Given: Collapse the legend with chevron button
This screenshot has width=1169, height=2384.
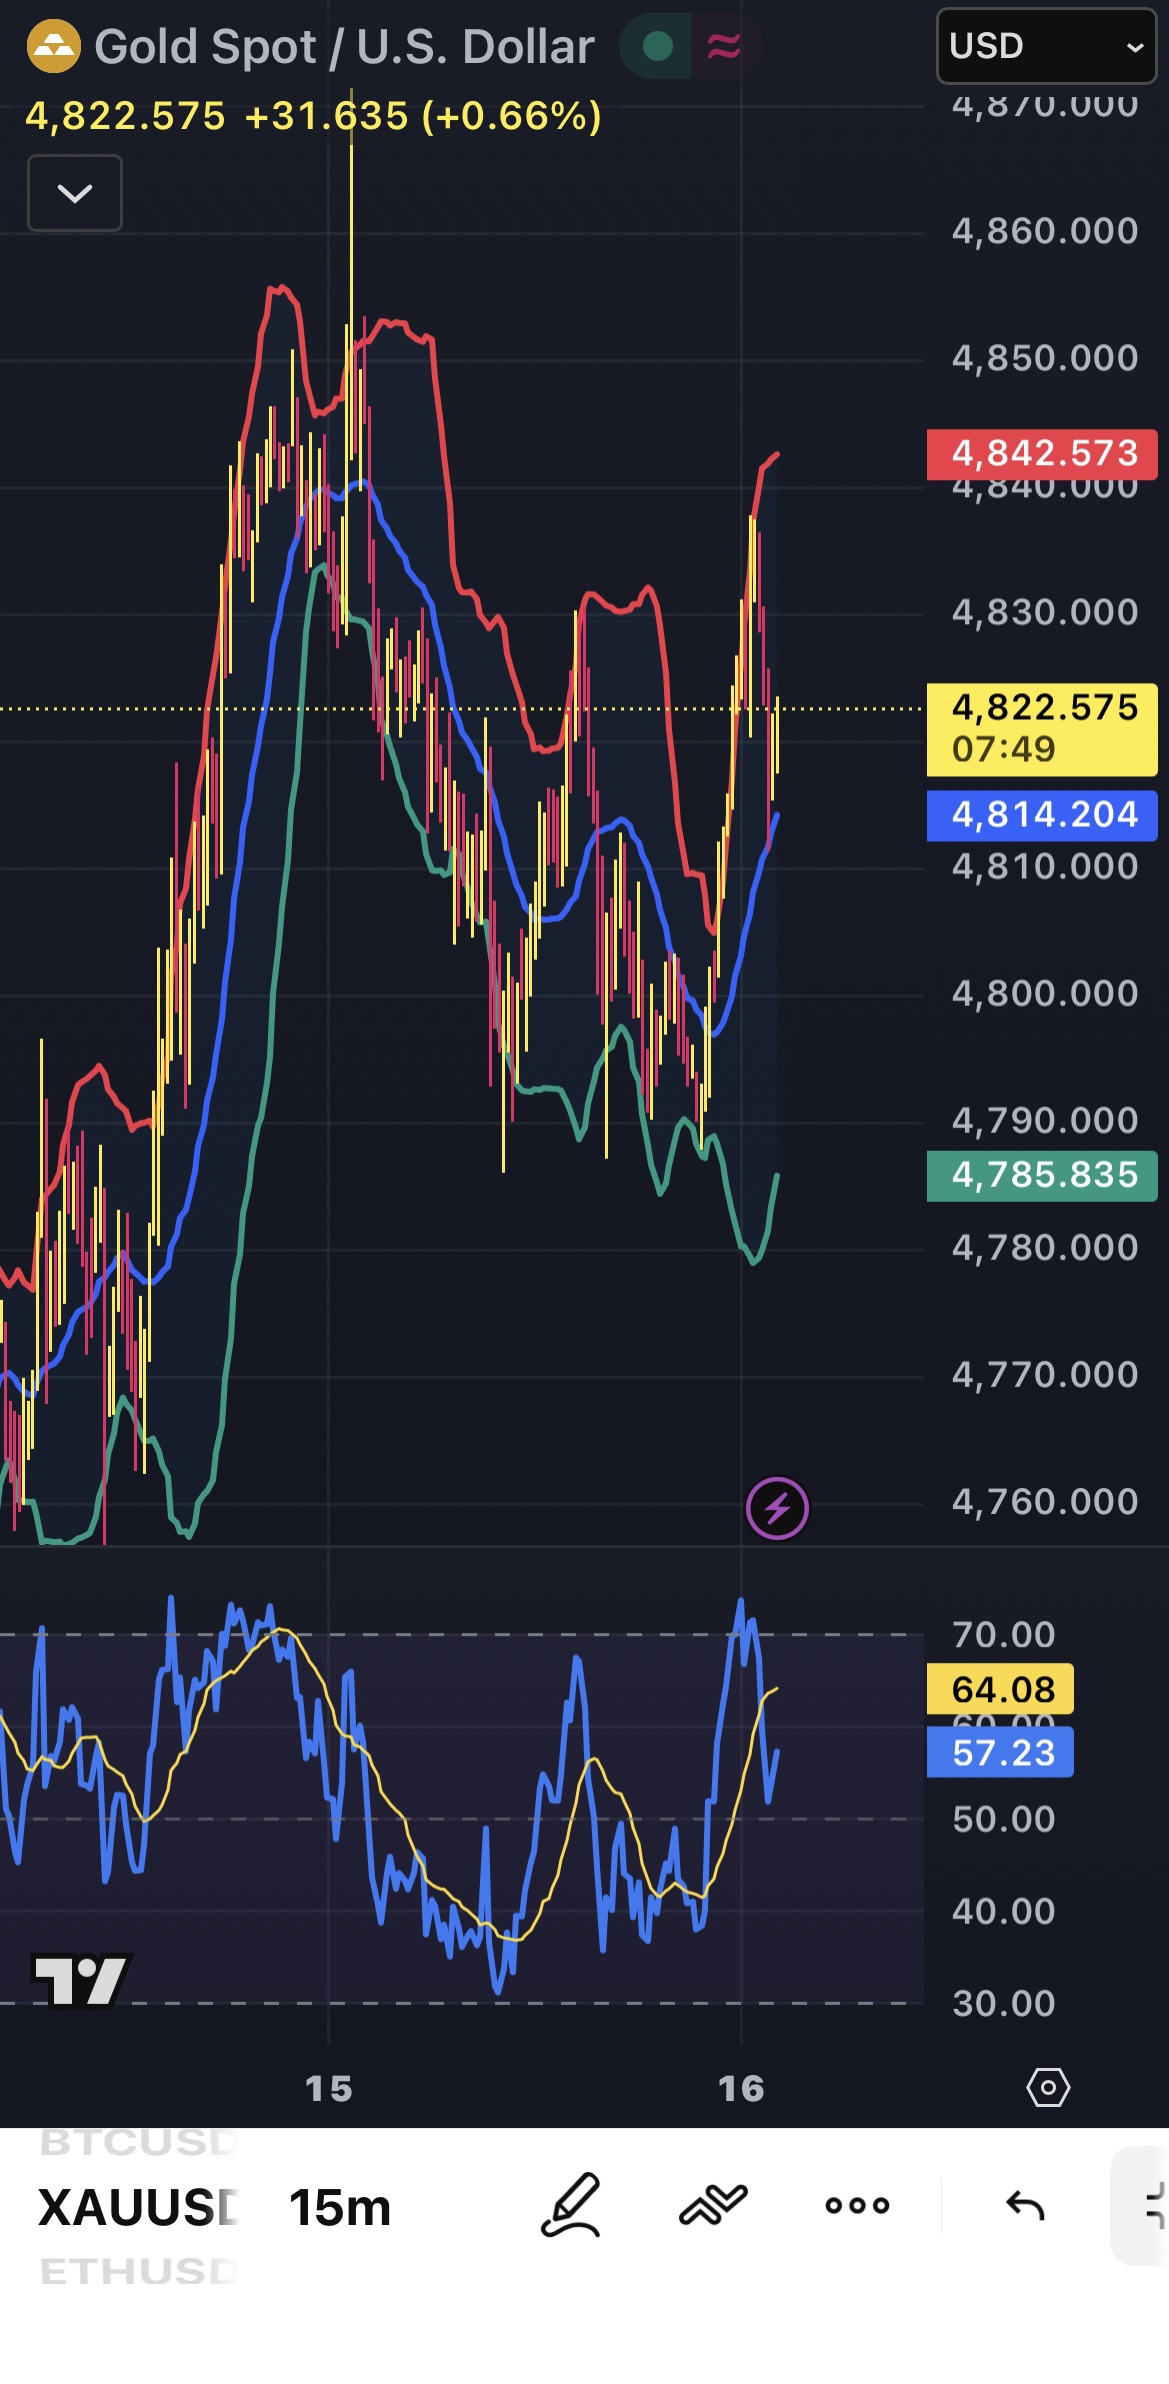Looking at the screenshot, I should pos(75,193).
